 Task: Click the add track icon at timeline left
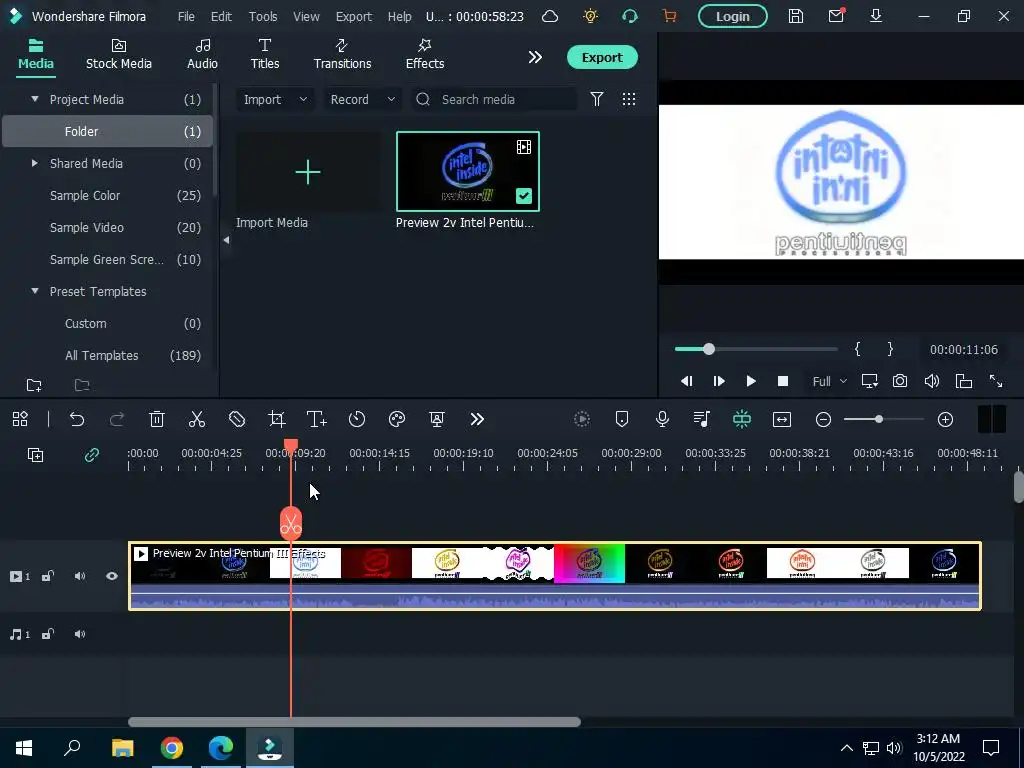point(35,455)
